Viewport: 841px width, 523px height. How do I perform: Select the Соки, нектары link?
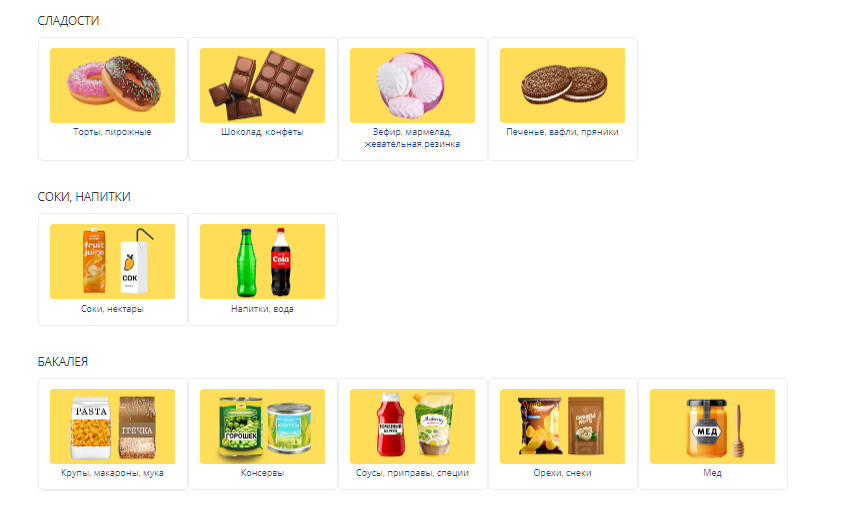coord(112,309)
